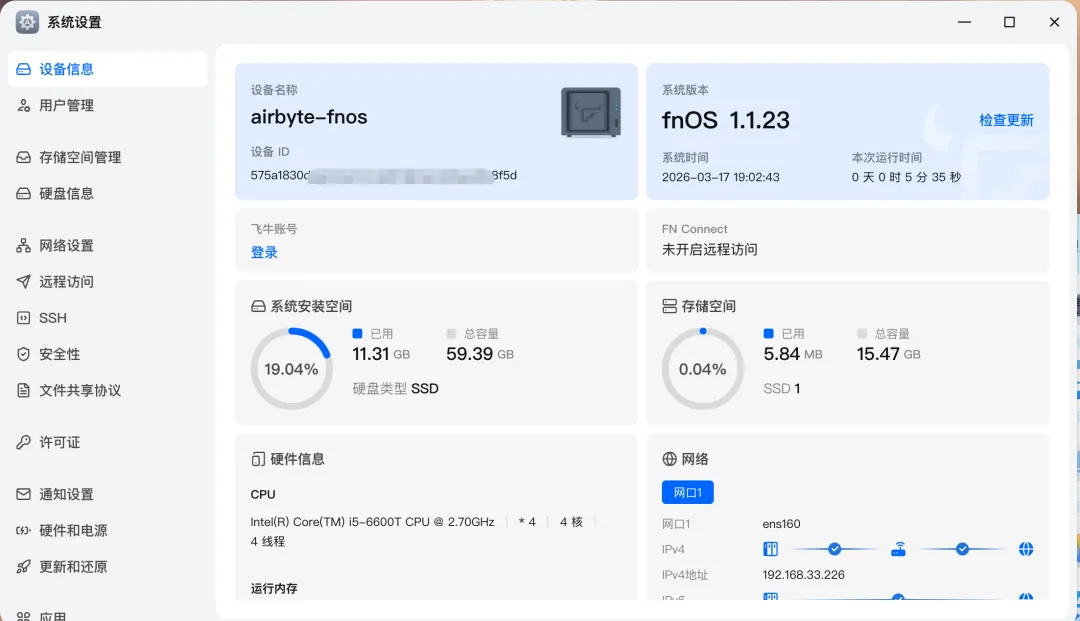The height and width of the screenshot is (621, 1080).
Task: Click 59.39 GB total capacity value
Action: (x=479, y=354)
